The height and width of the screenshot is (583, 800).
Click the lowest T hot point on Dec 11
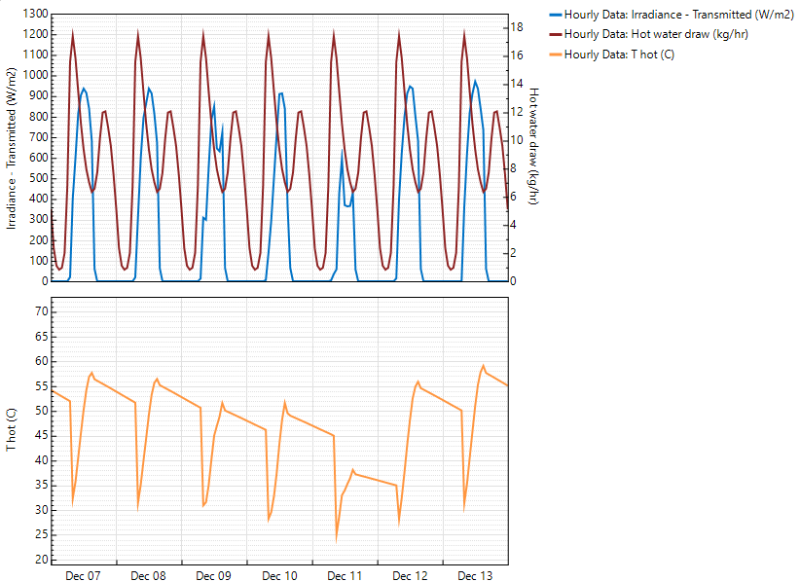[336, 541]
